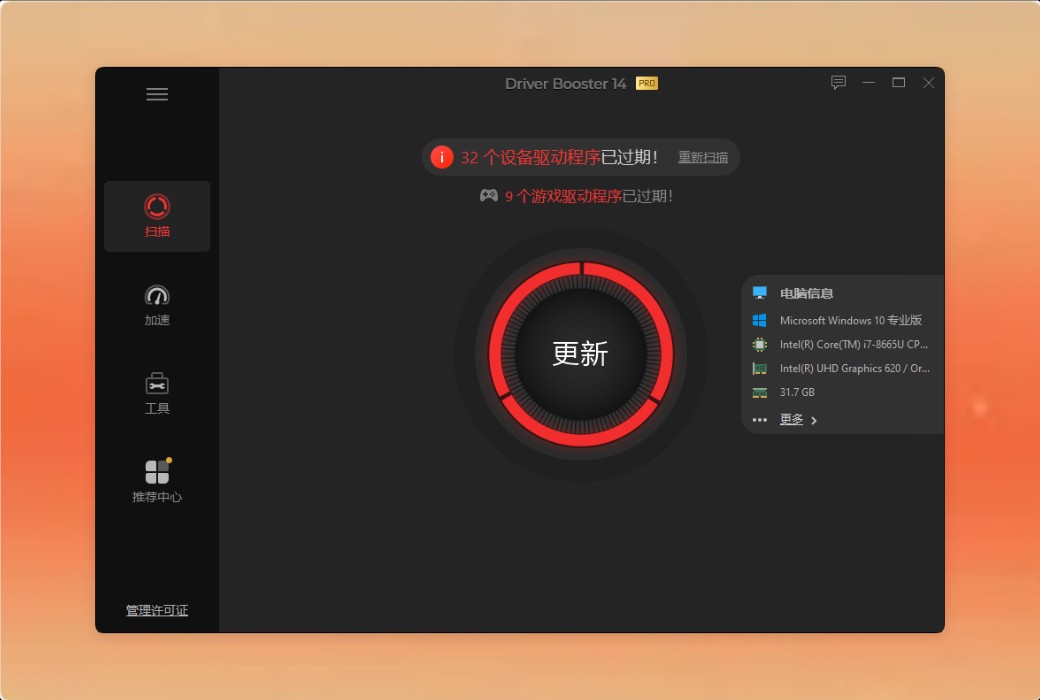The image size is (1040, 700).
Task: Maximize the Driver Booster window
Action: click(x=898, y=82)
